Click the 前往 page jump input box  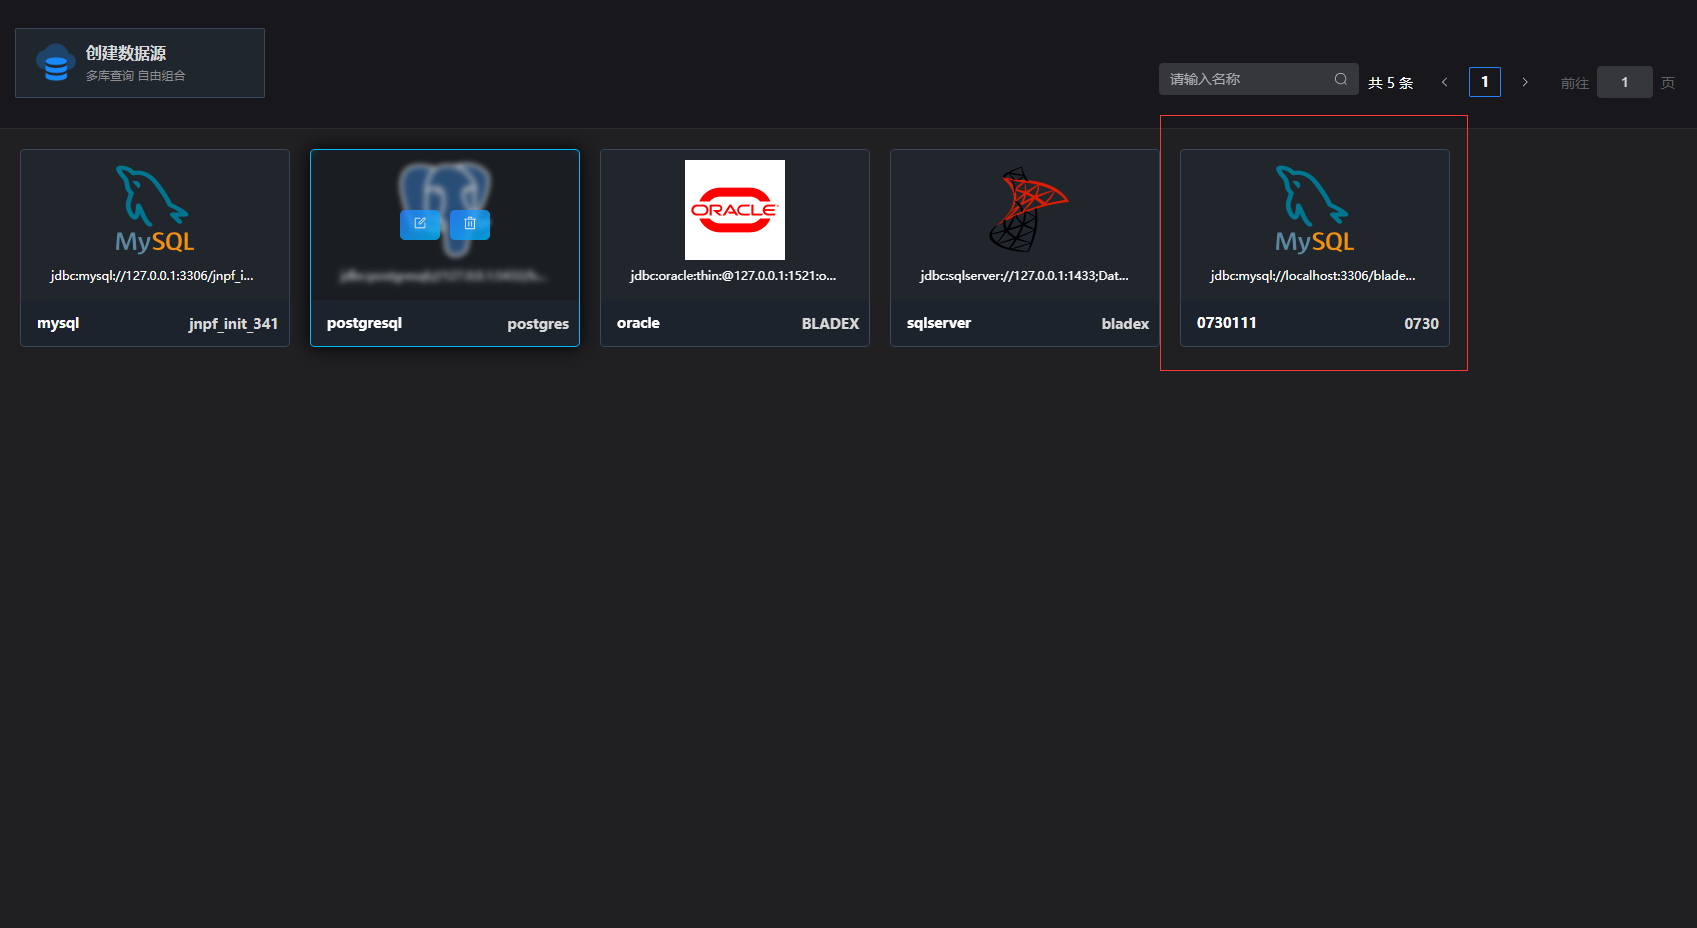pos(1625,82)
